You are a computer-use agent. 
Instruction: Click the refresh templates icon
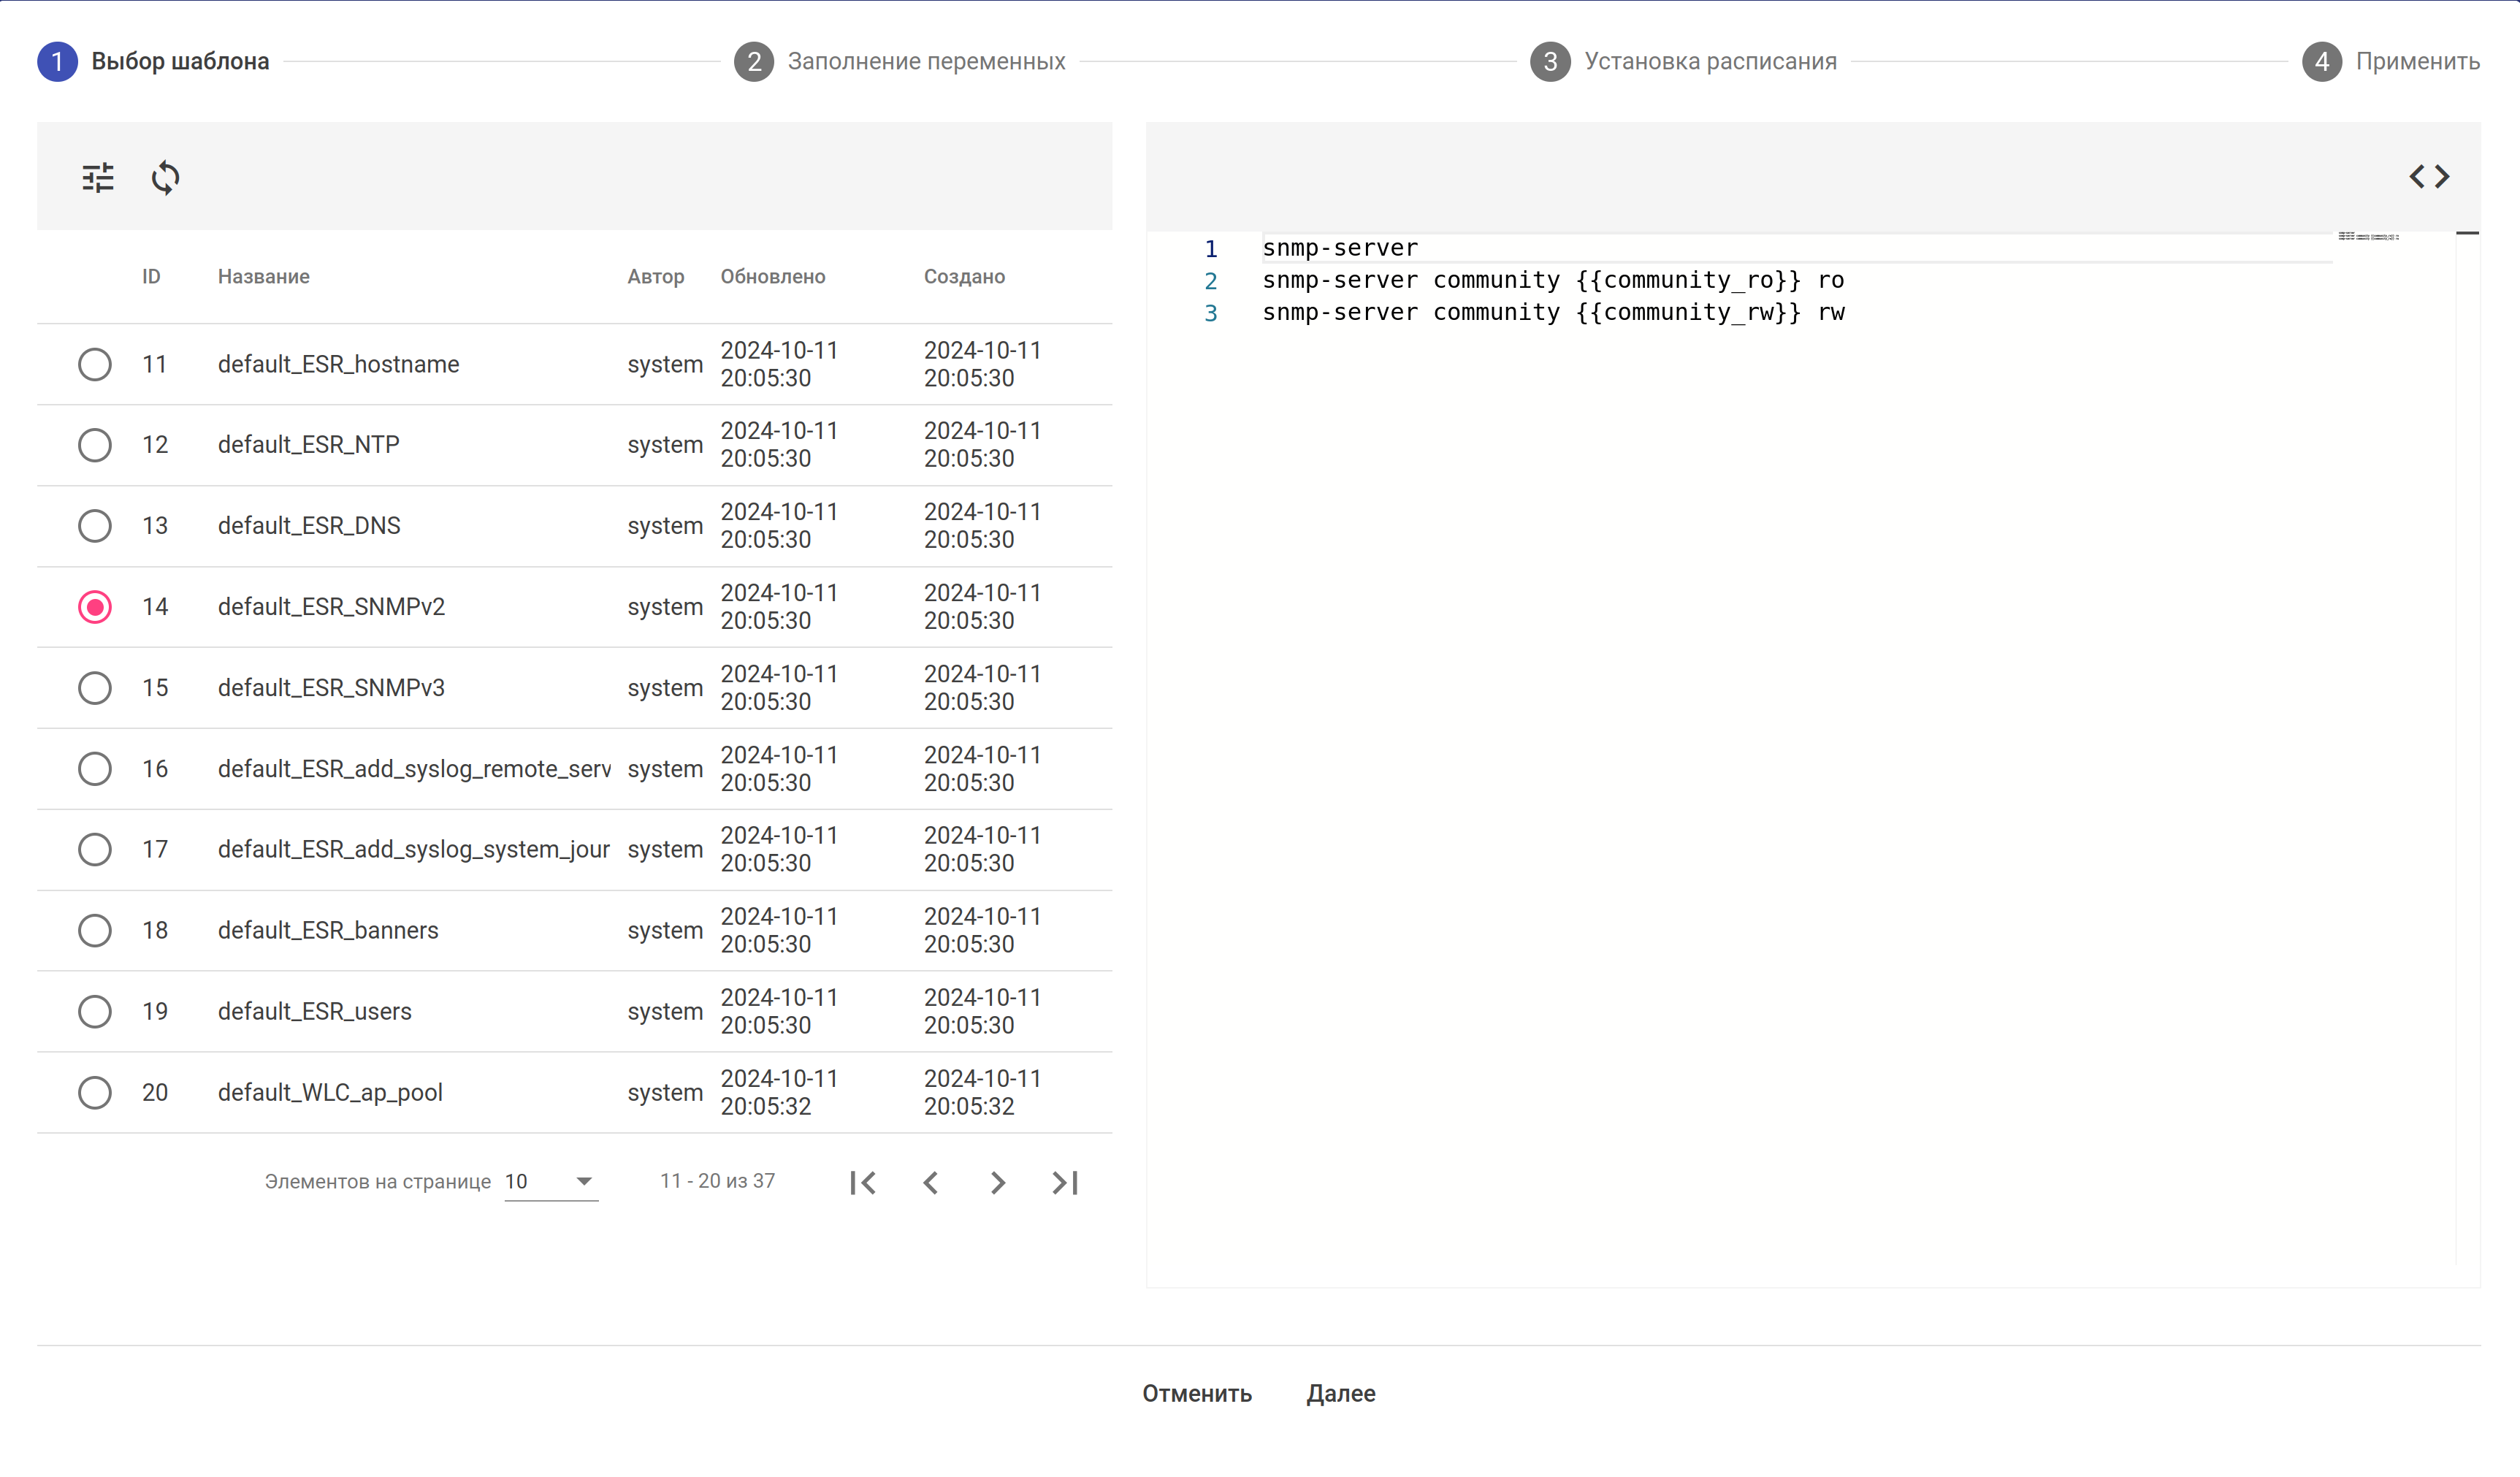[x=165, y=178]
